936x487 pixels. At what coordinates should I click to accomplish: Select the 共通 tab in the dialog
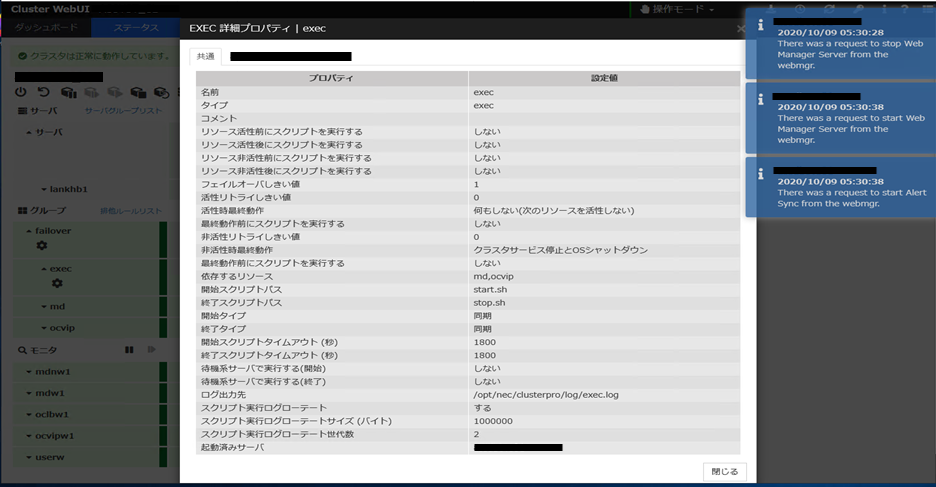coord(205,57)
